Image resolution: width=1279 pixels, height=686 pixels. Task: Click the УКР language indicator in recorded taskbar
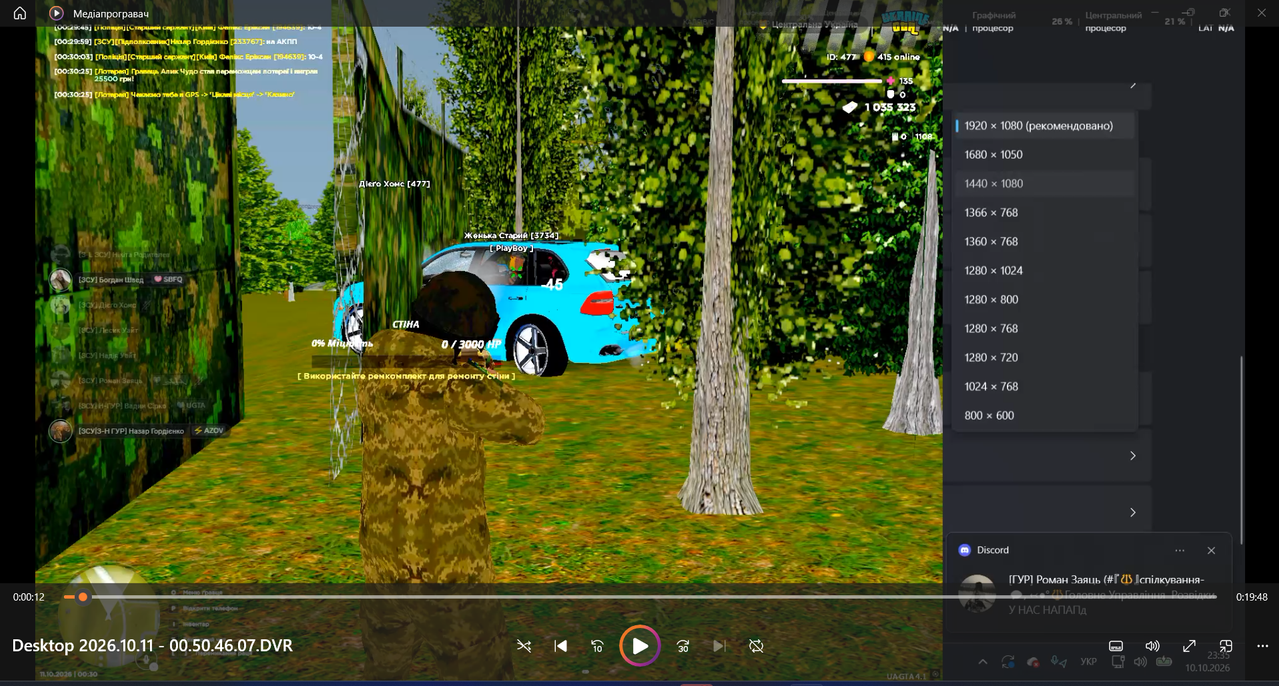tap(1089, 662)
